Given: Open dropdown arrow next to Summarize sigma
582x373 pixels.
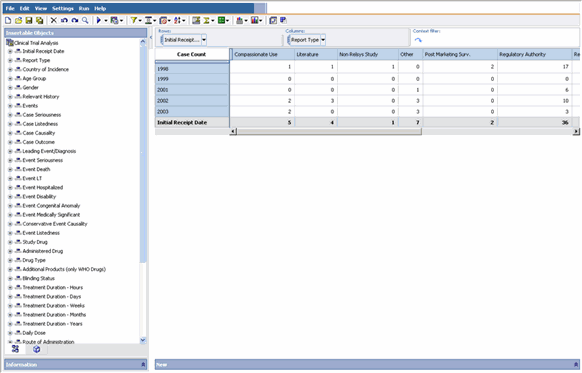Looking at the screenshot, I should 213,20.
